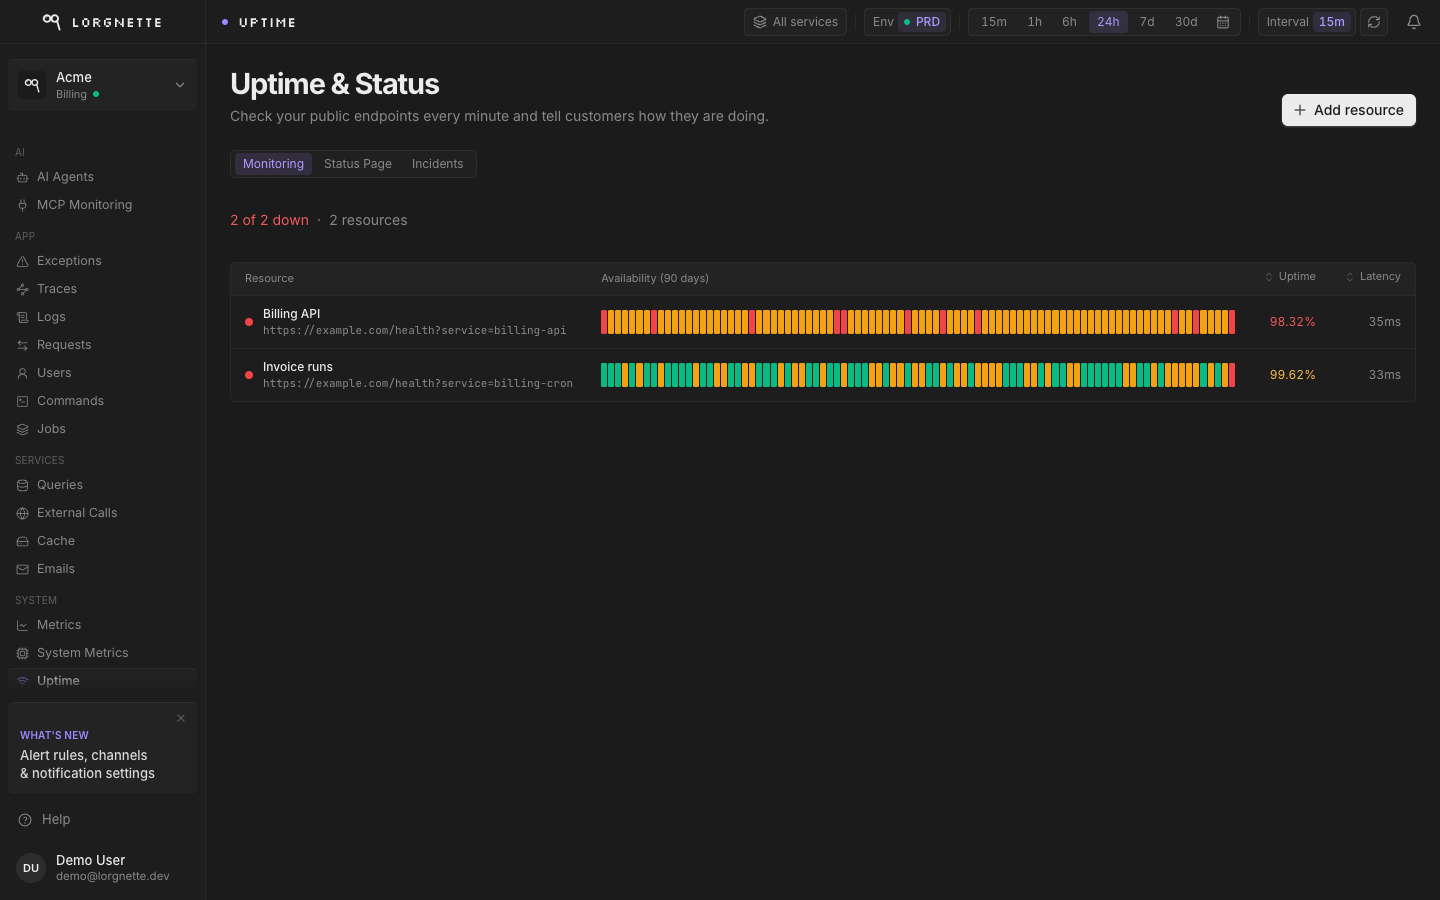Click the refresh icon in top bar
The height and width of the screenshot is (900, 1440).
click(x=1374, y=22)
